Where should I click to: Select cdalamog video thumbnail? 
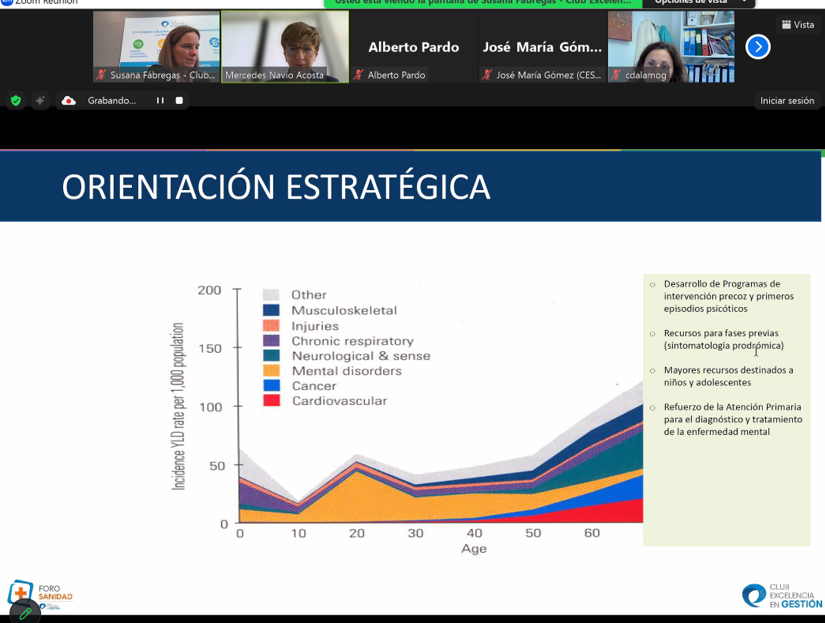[x=671, y=47]
